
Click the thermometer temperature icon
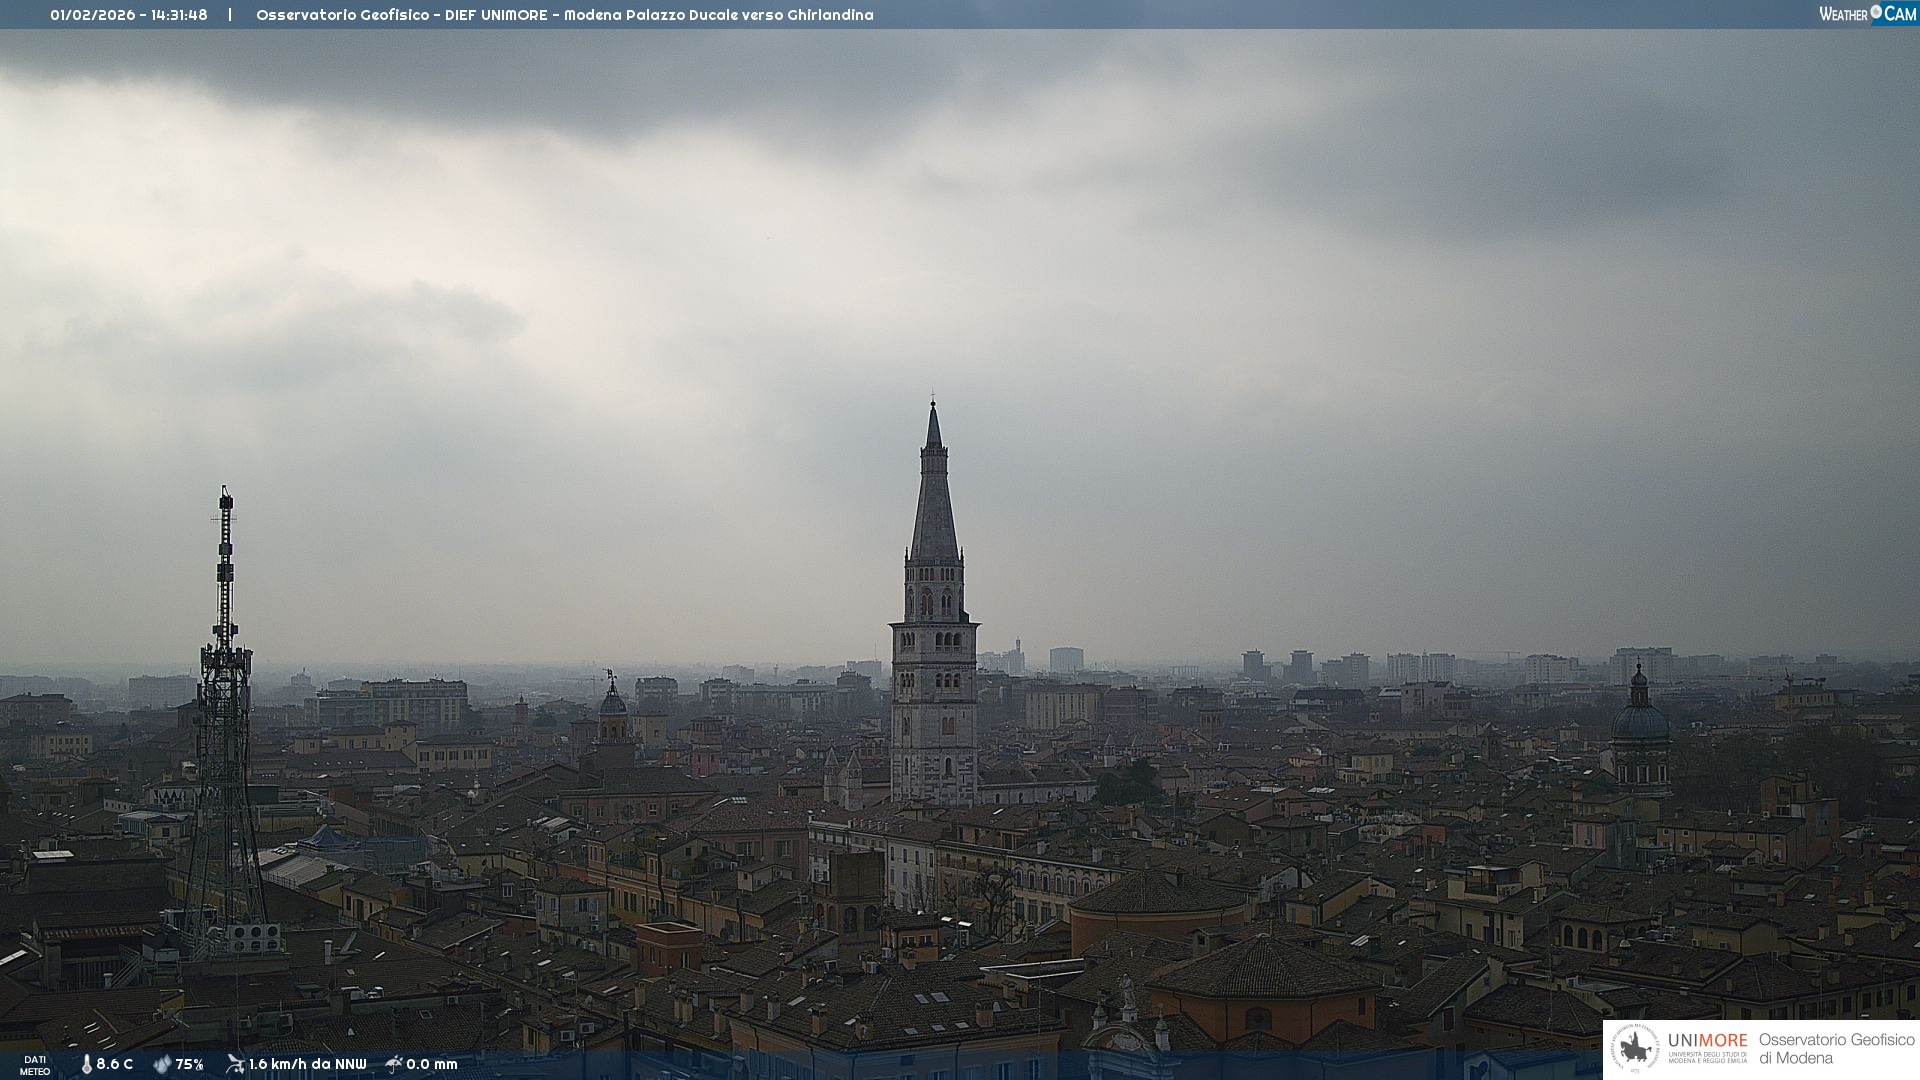point(87,1065)
